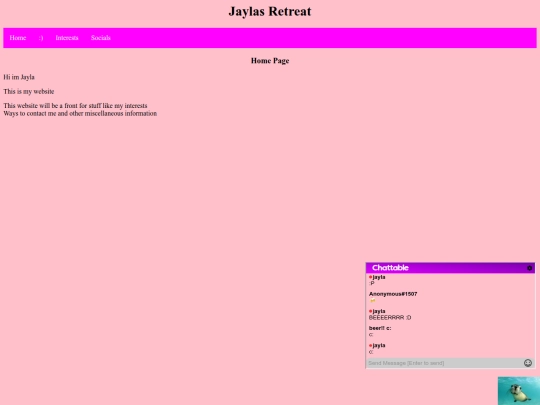This screenshot has height=405, width=540.
Task: Focus the Send Message chat field
Action: [444, 363]
